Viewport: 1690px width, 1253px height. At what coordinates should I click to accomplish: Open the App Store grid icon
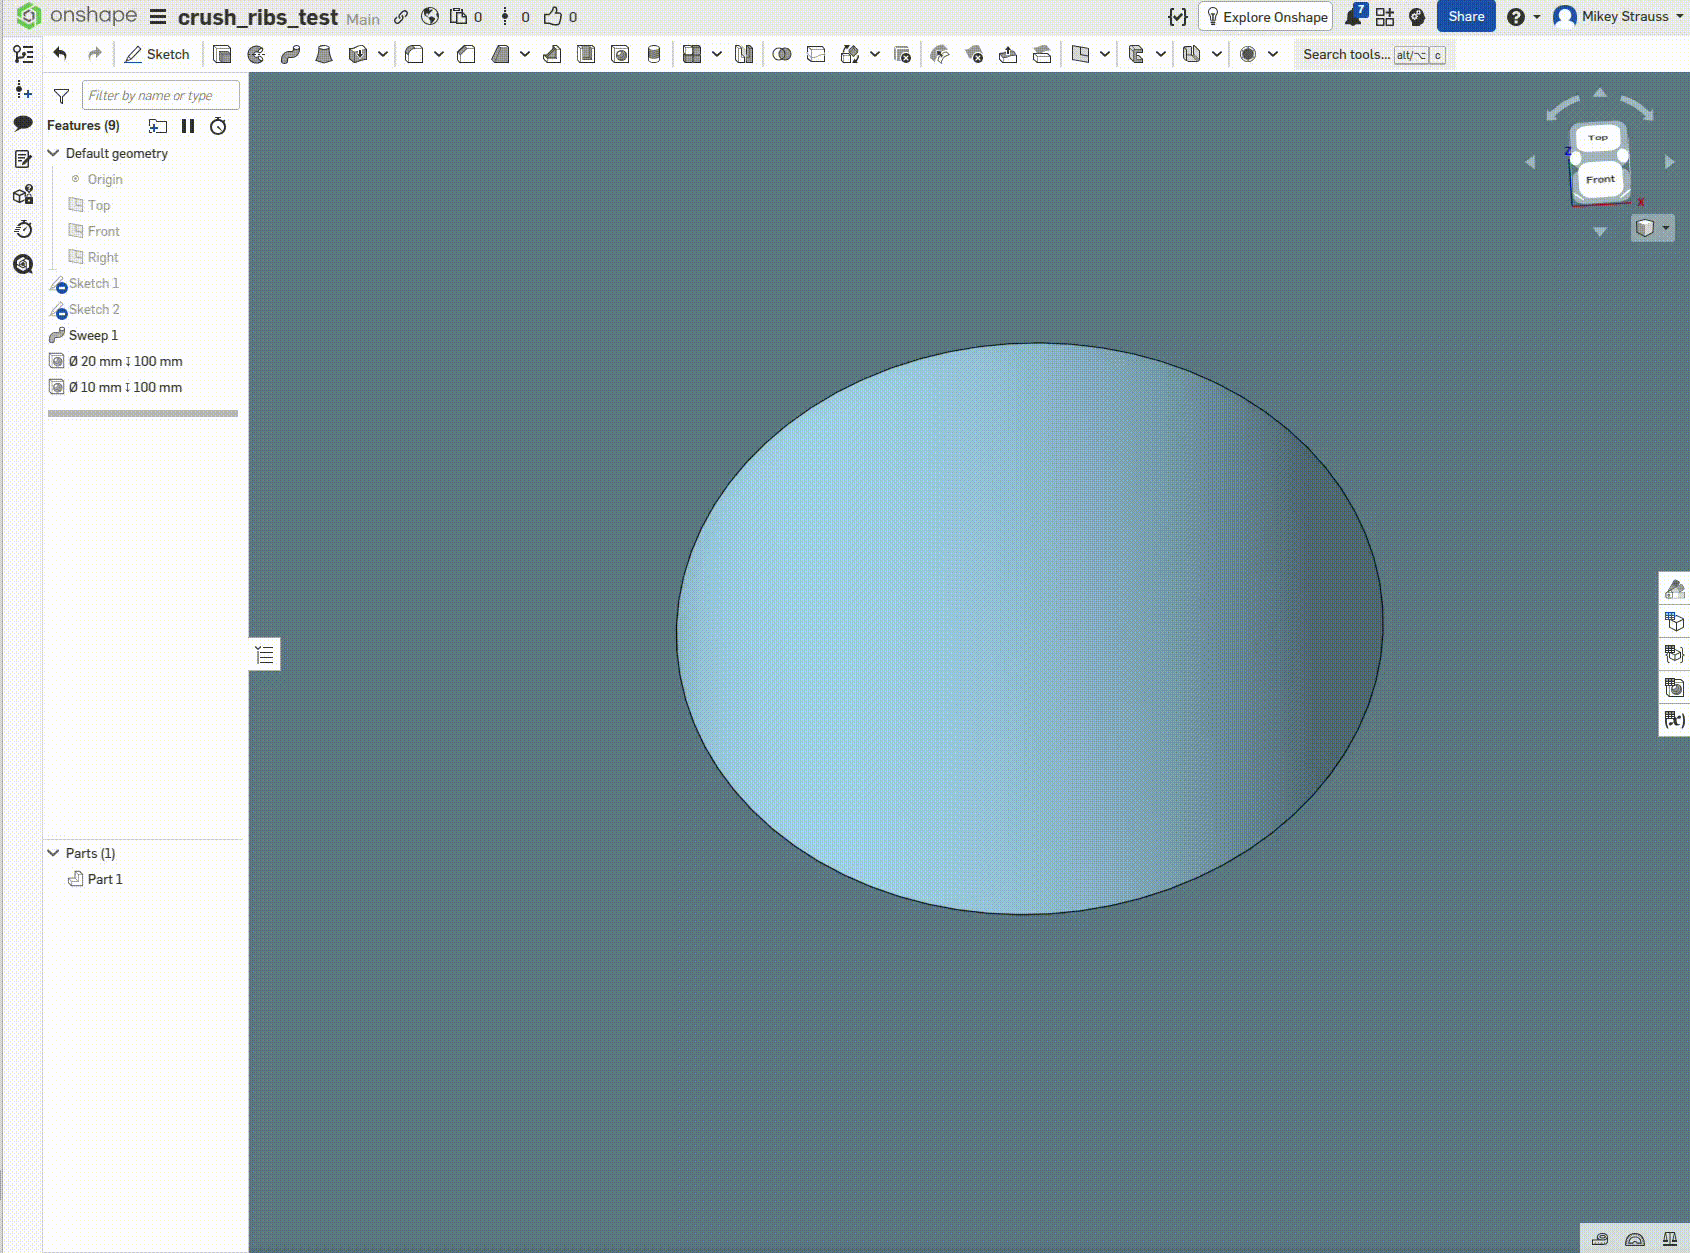pyautogui.click(x=1385, y=16)
